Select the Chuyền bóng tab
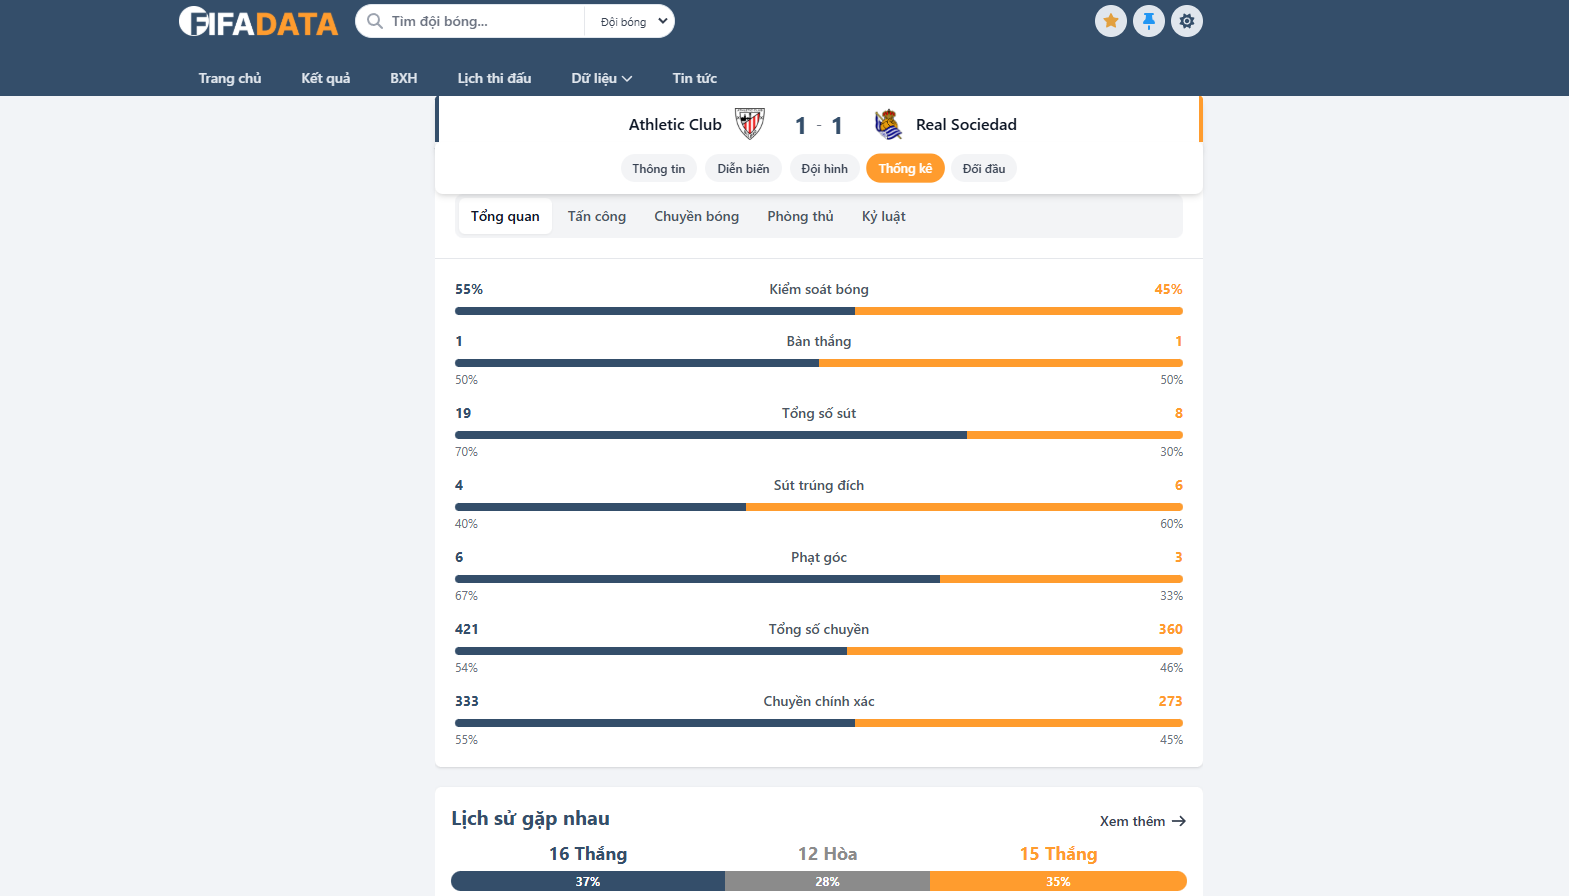The height and width of the screenshot is (896, 1569). pyautogui.click(x=696, y=216)
